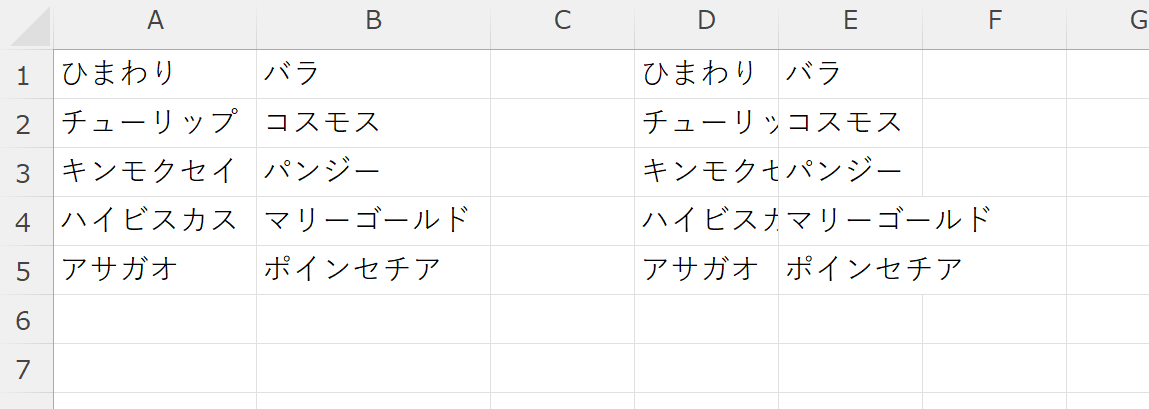Click cell B5 containing ポインセチア in column B
This screenshot has height=409, width=1149.
pyautogui.click(x=373, y=270)
